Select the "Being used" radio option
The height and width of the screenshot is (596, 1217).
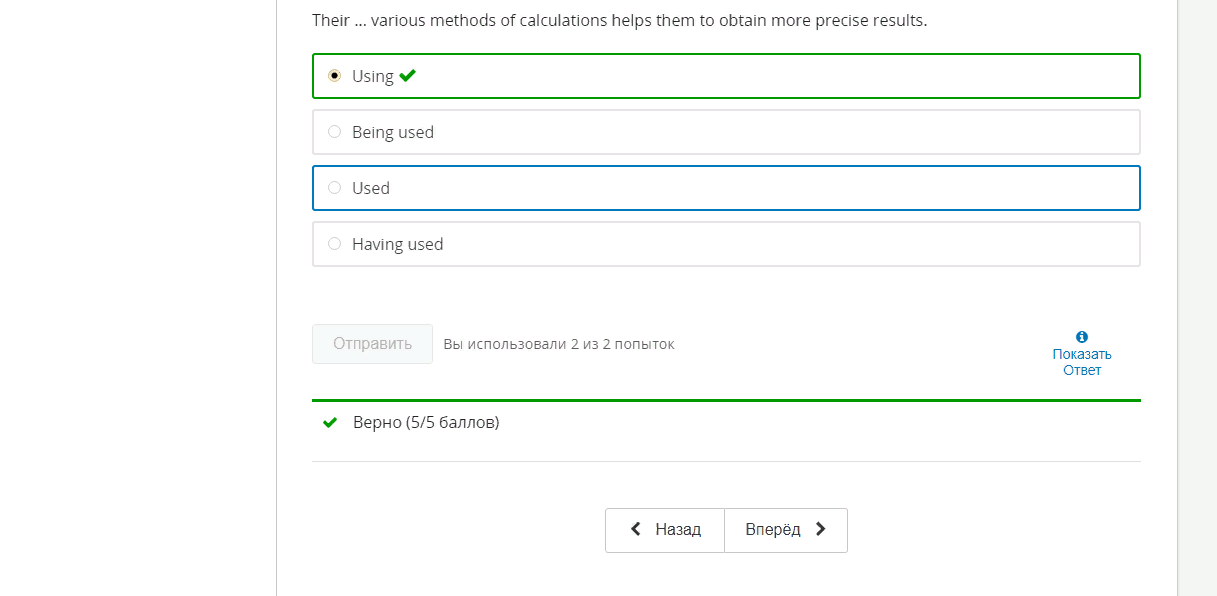[x=334, y=131]
